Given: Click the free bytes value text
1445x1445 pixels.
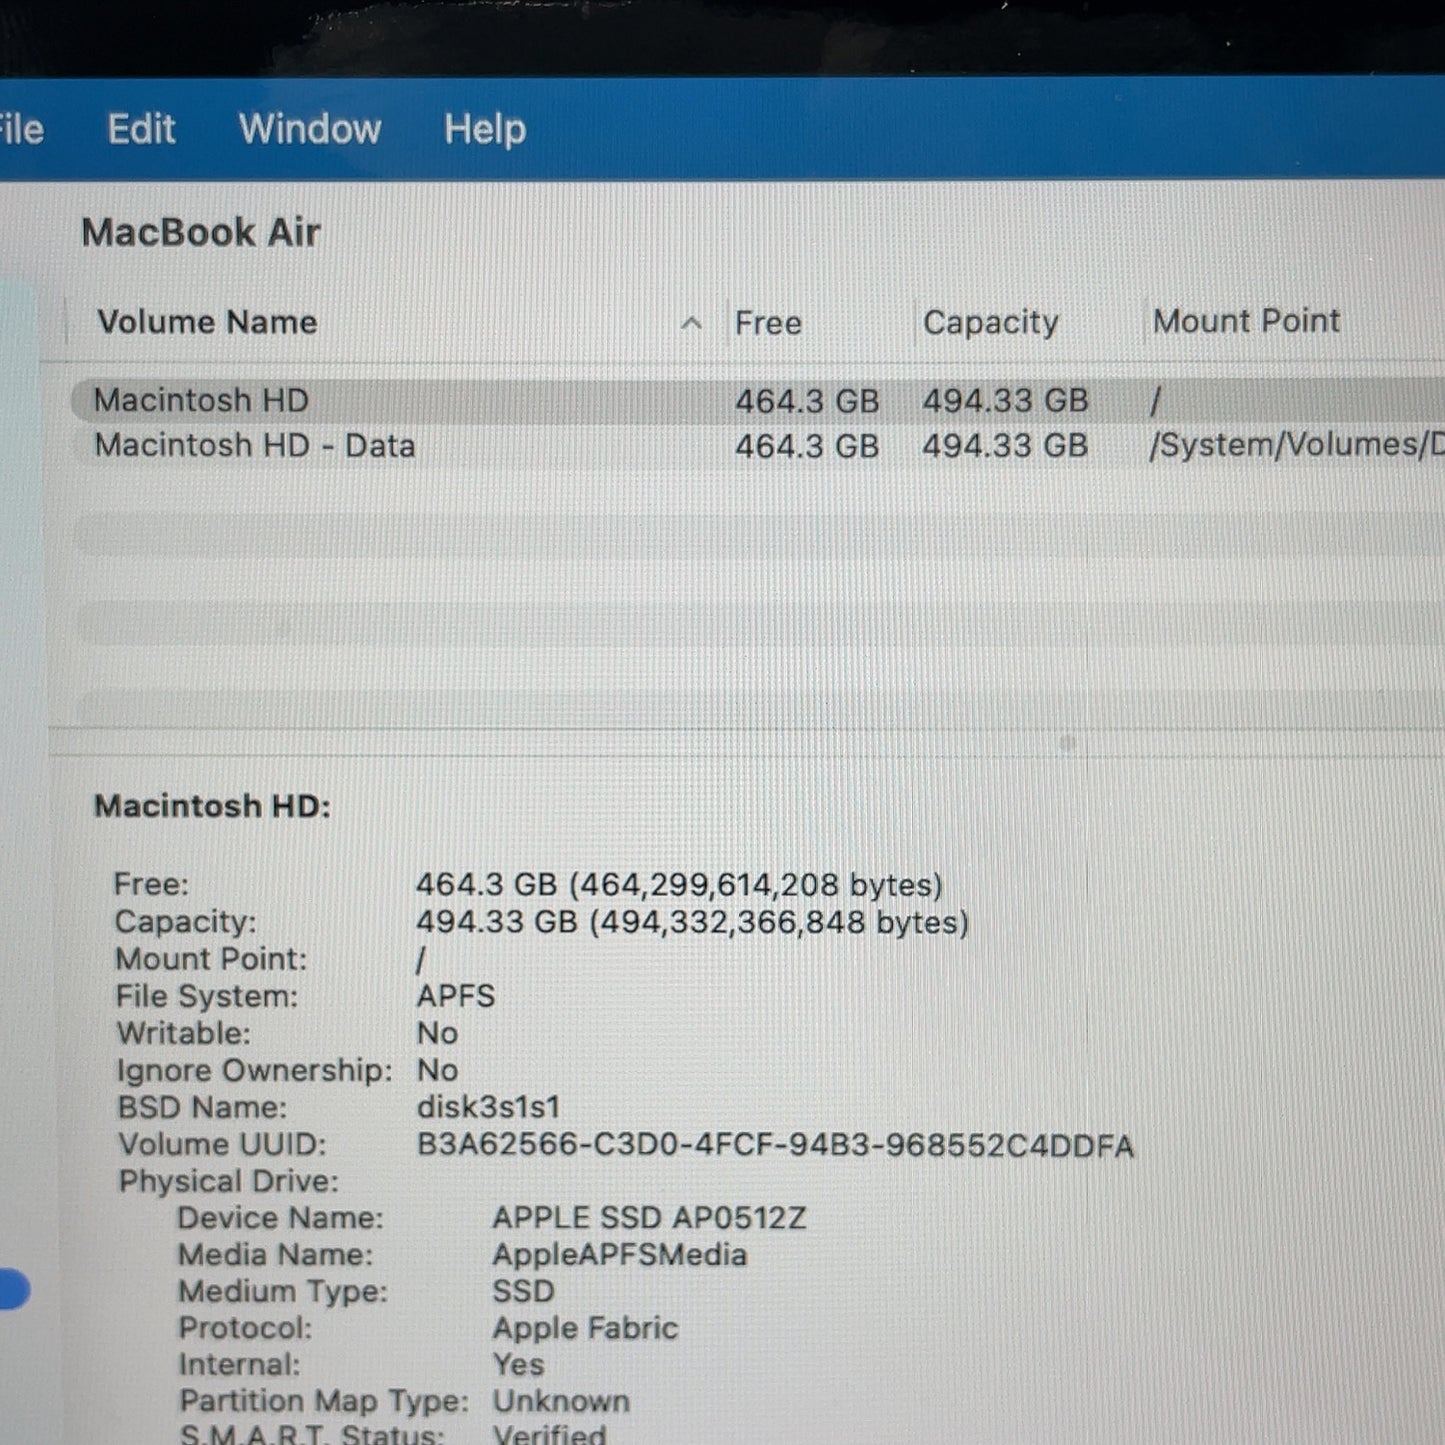Looking at the screenshot, I should click(x=679, y=885).
